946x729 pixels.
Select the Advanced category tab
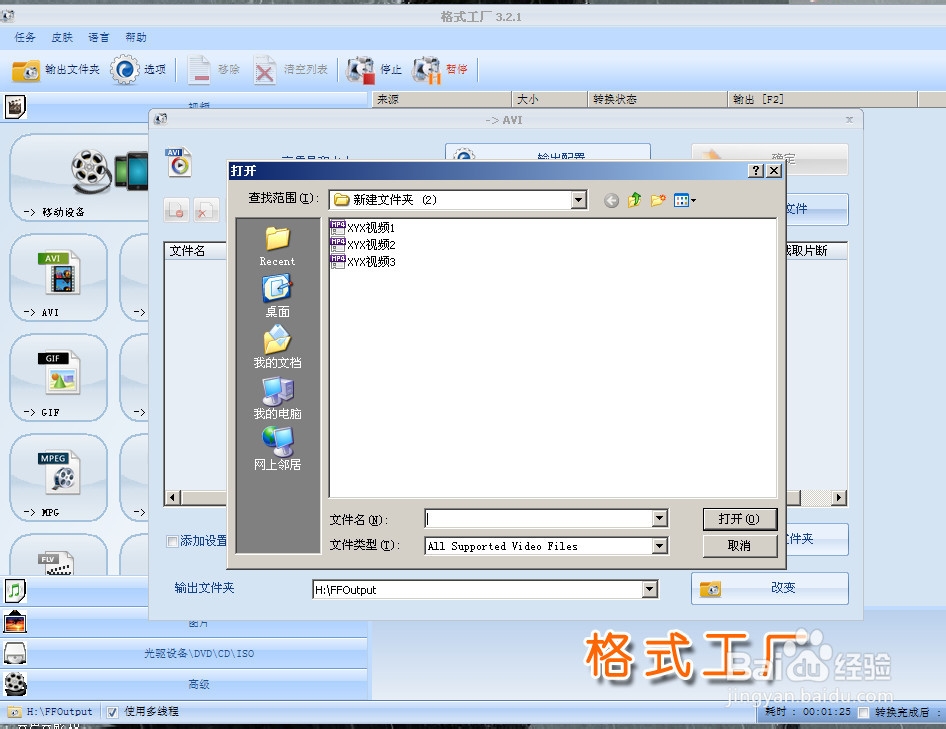point(198,684)
